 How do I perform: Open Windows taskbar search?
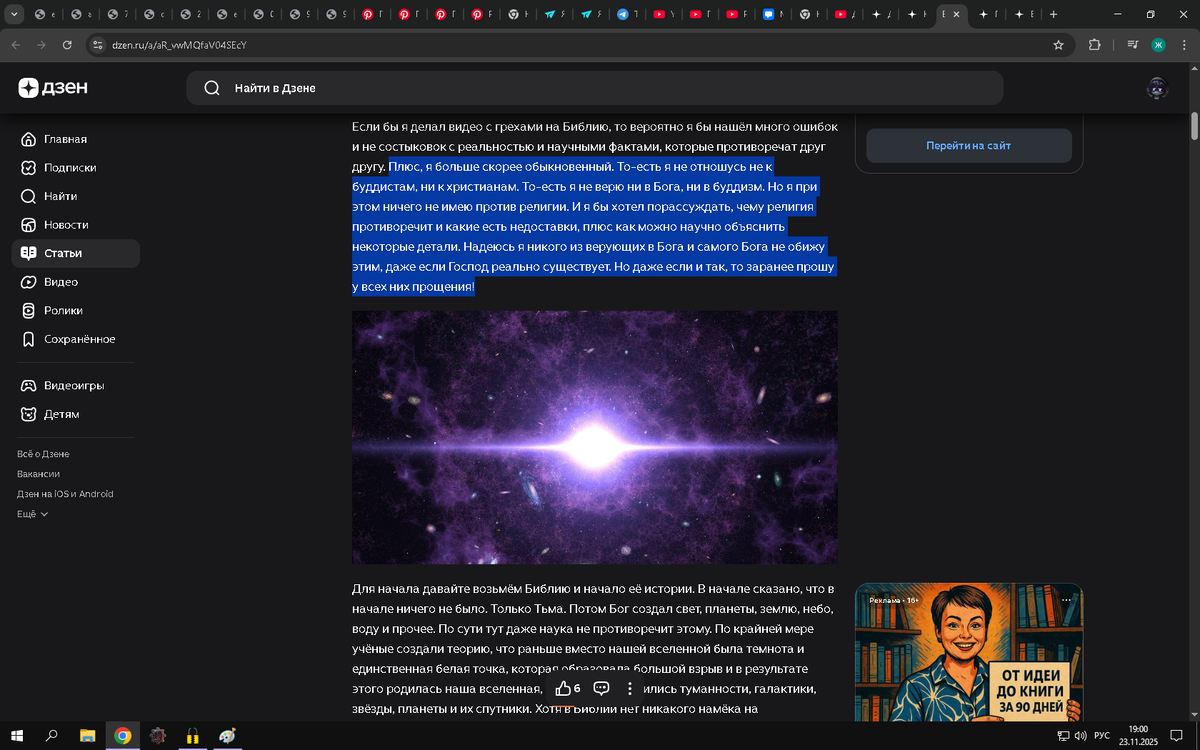[52, 735]
